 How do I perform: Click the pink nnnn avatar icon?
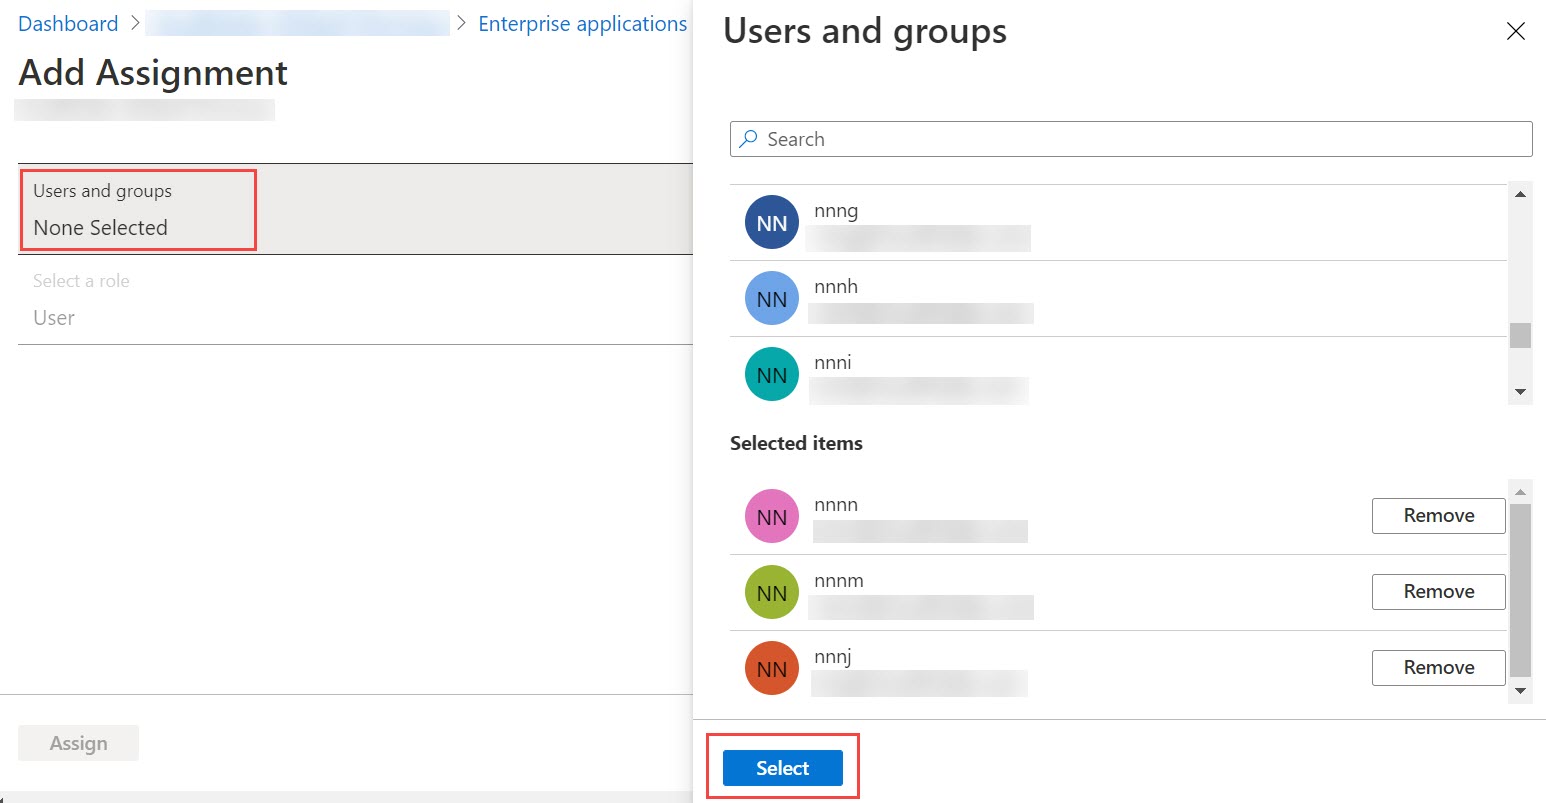pyautogui.click(x=772, y=517)
